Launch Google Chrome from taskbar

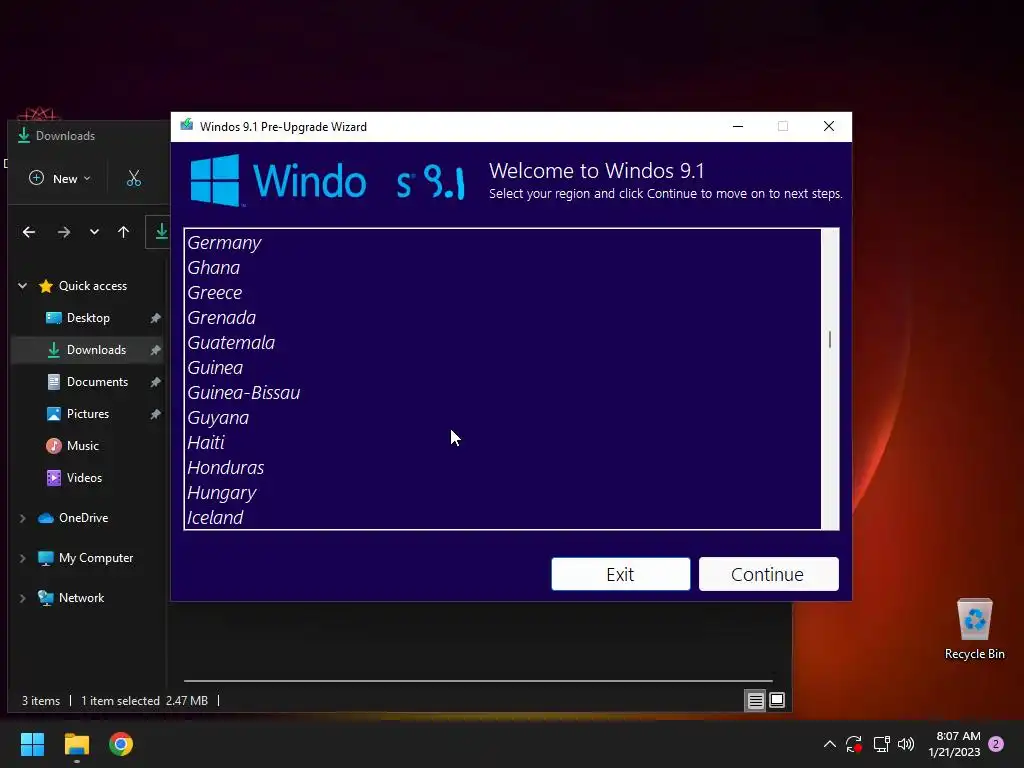[x=121, y=744]
